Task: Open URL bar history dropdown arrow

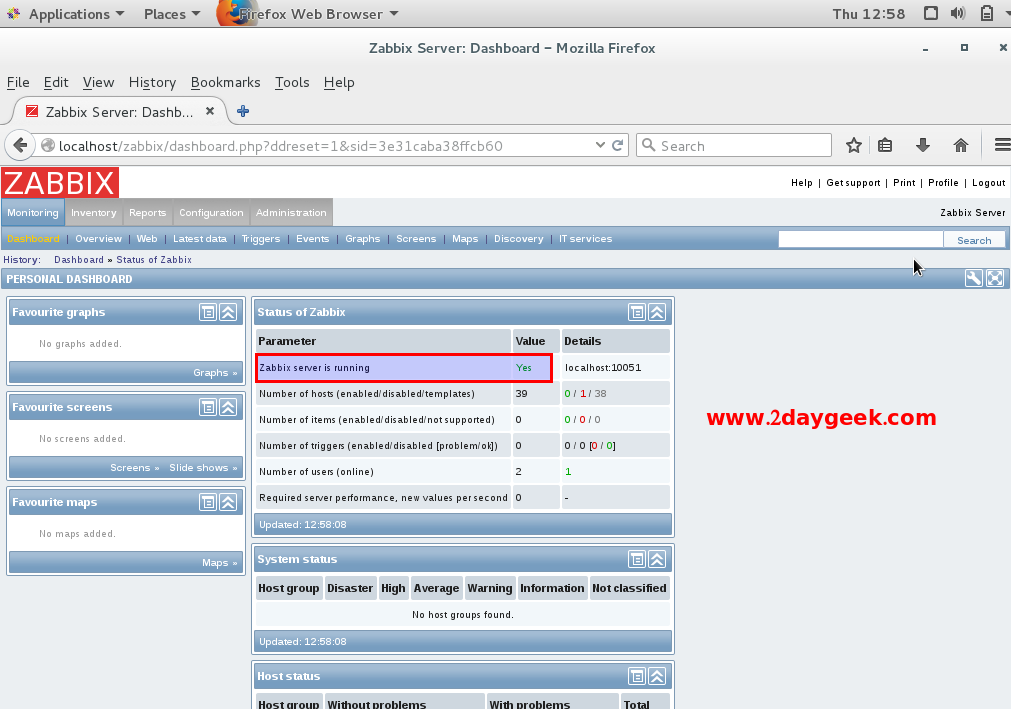Action: pyautogui.click(x=600, y=145)
